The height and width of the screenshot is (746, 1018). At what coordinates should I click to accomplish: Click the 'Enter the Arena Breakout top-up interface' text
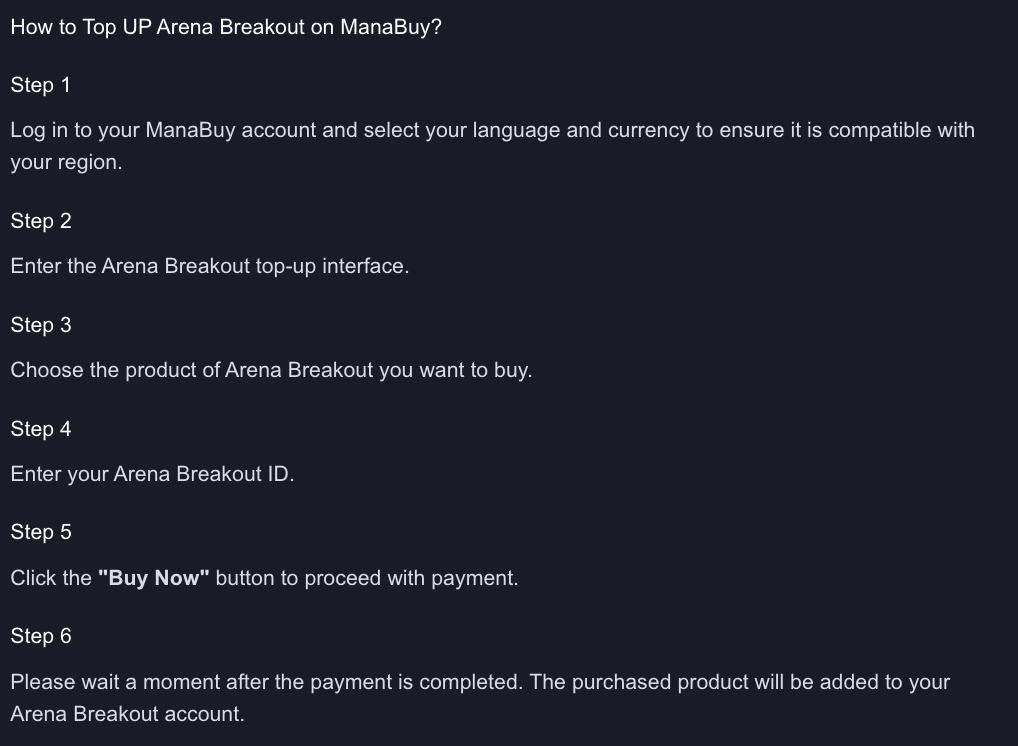(210, 266)
